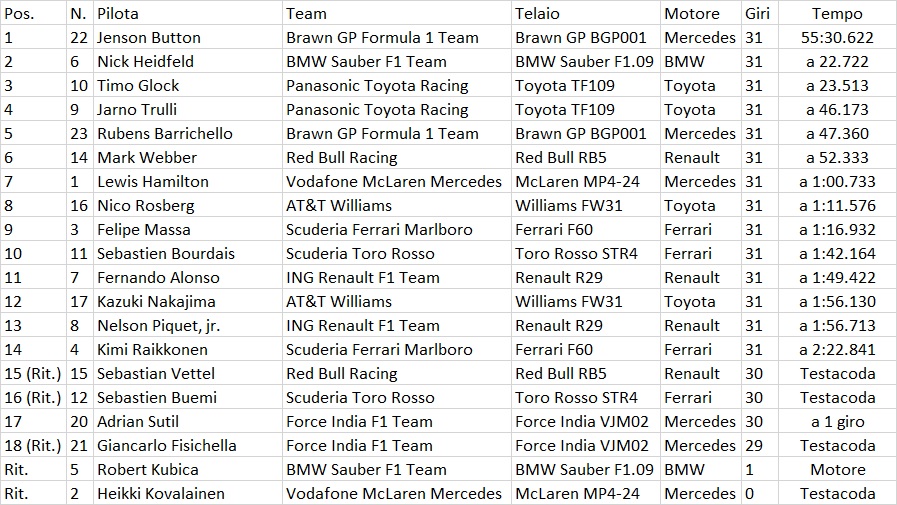
Task: Click the Robert Kubica cell
Action: (188, 470)
